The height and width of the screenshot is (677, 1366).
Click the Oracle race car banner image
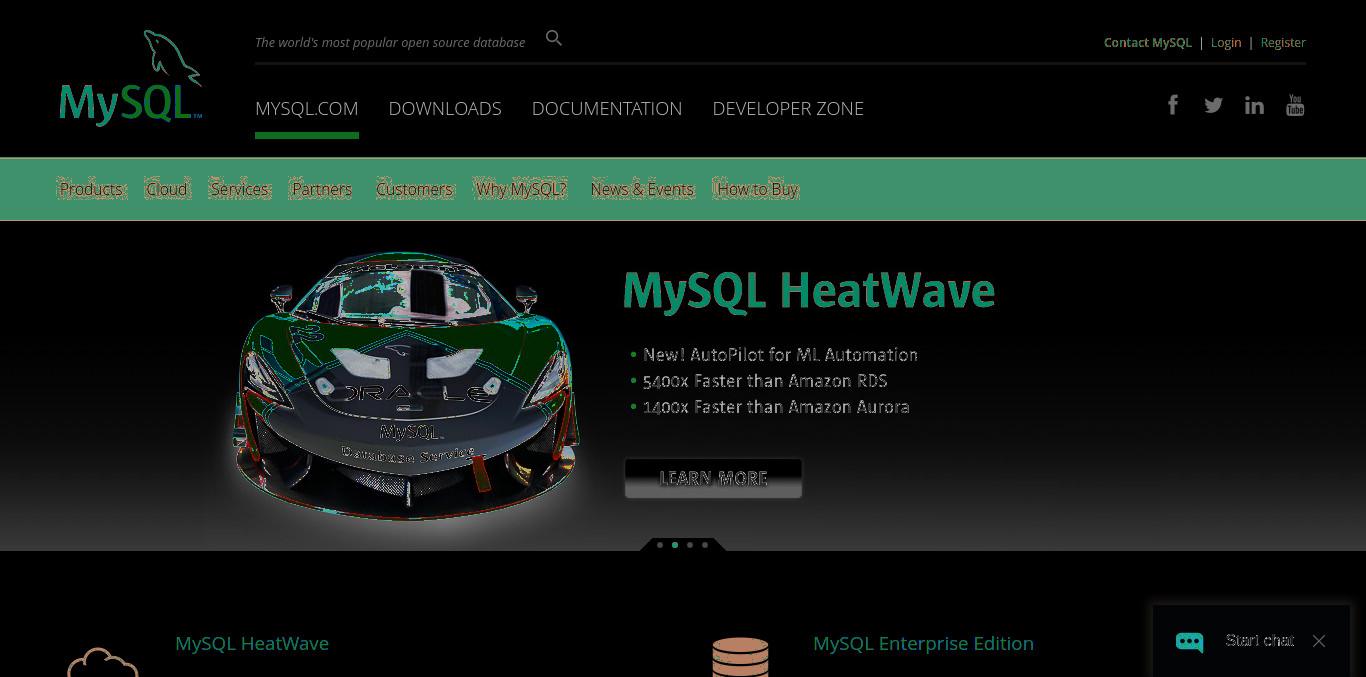[x=405, y=385]
